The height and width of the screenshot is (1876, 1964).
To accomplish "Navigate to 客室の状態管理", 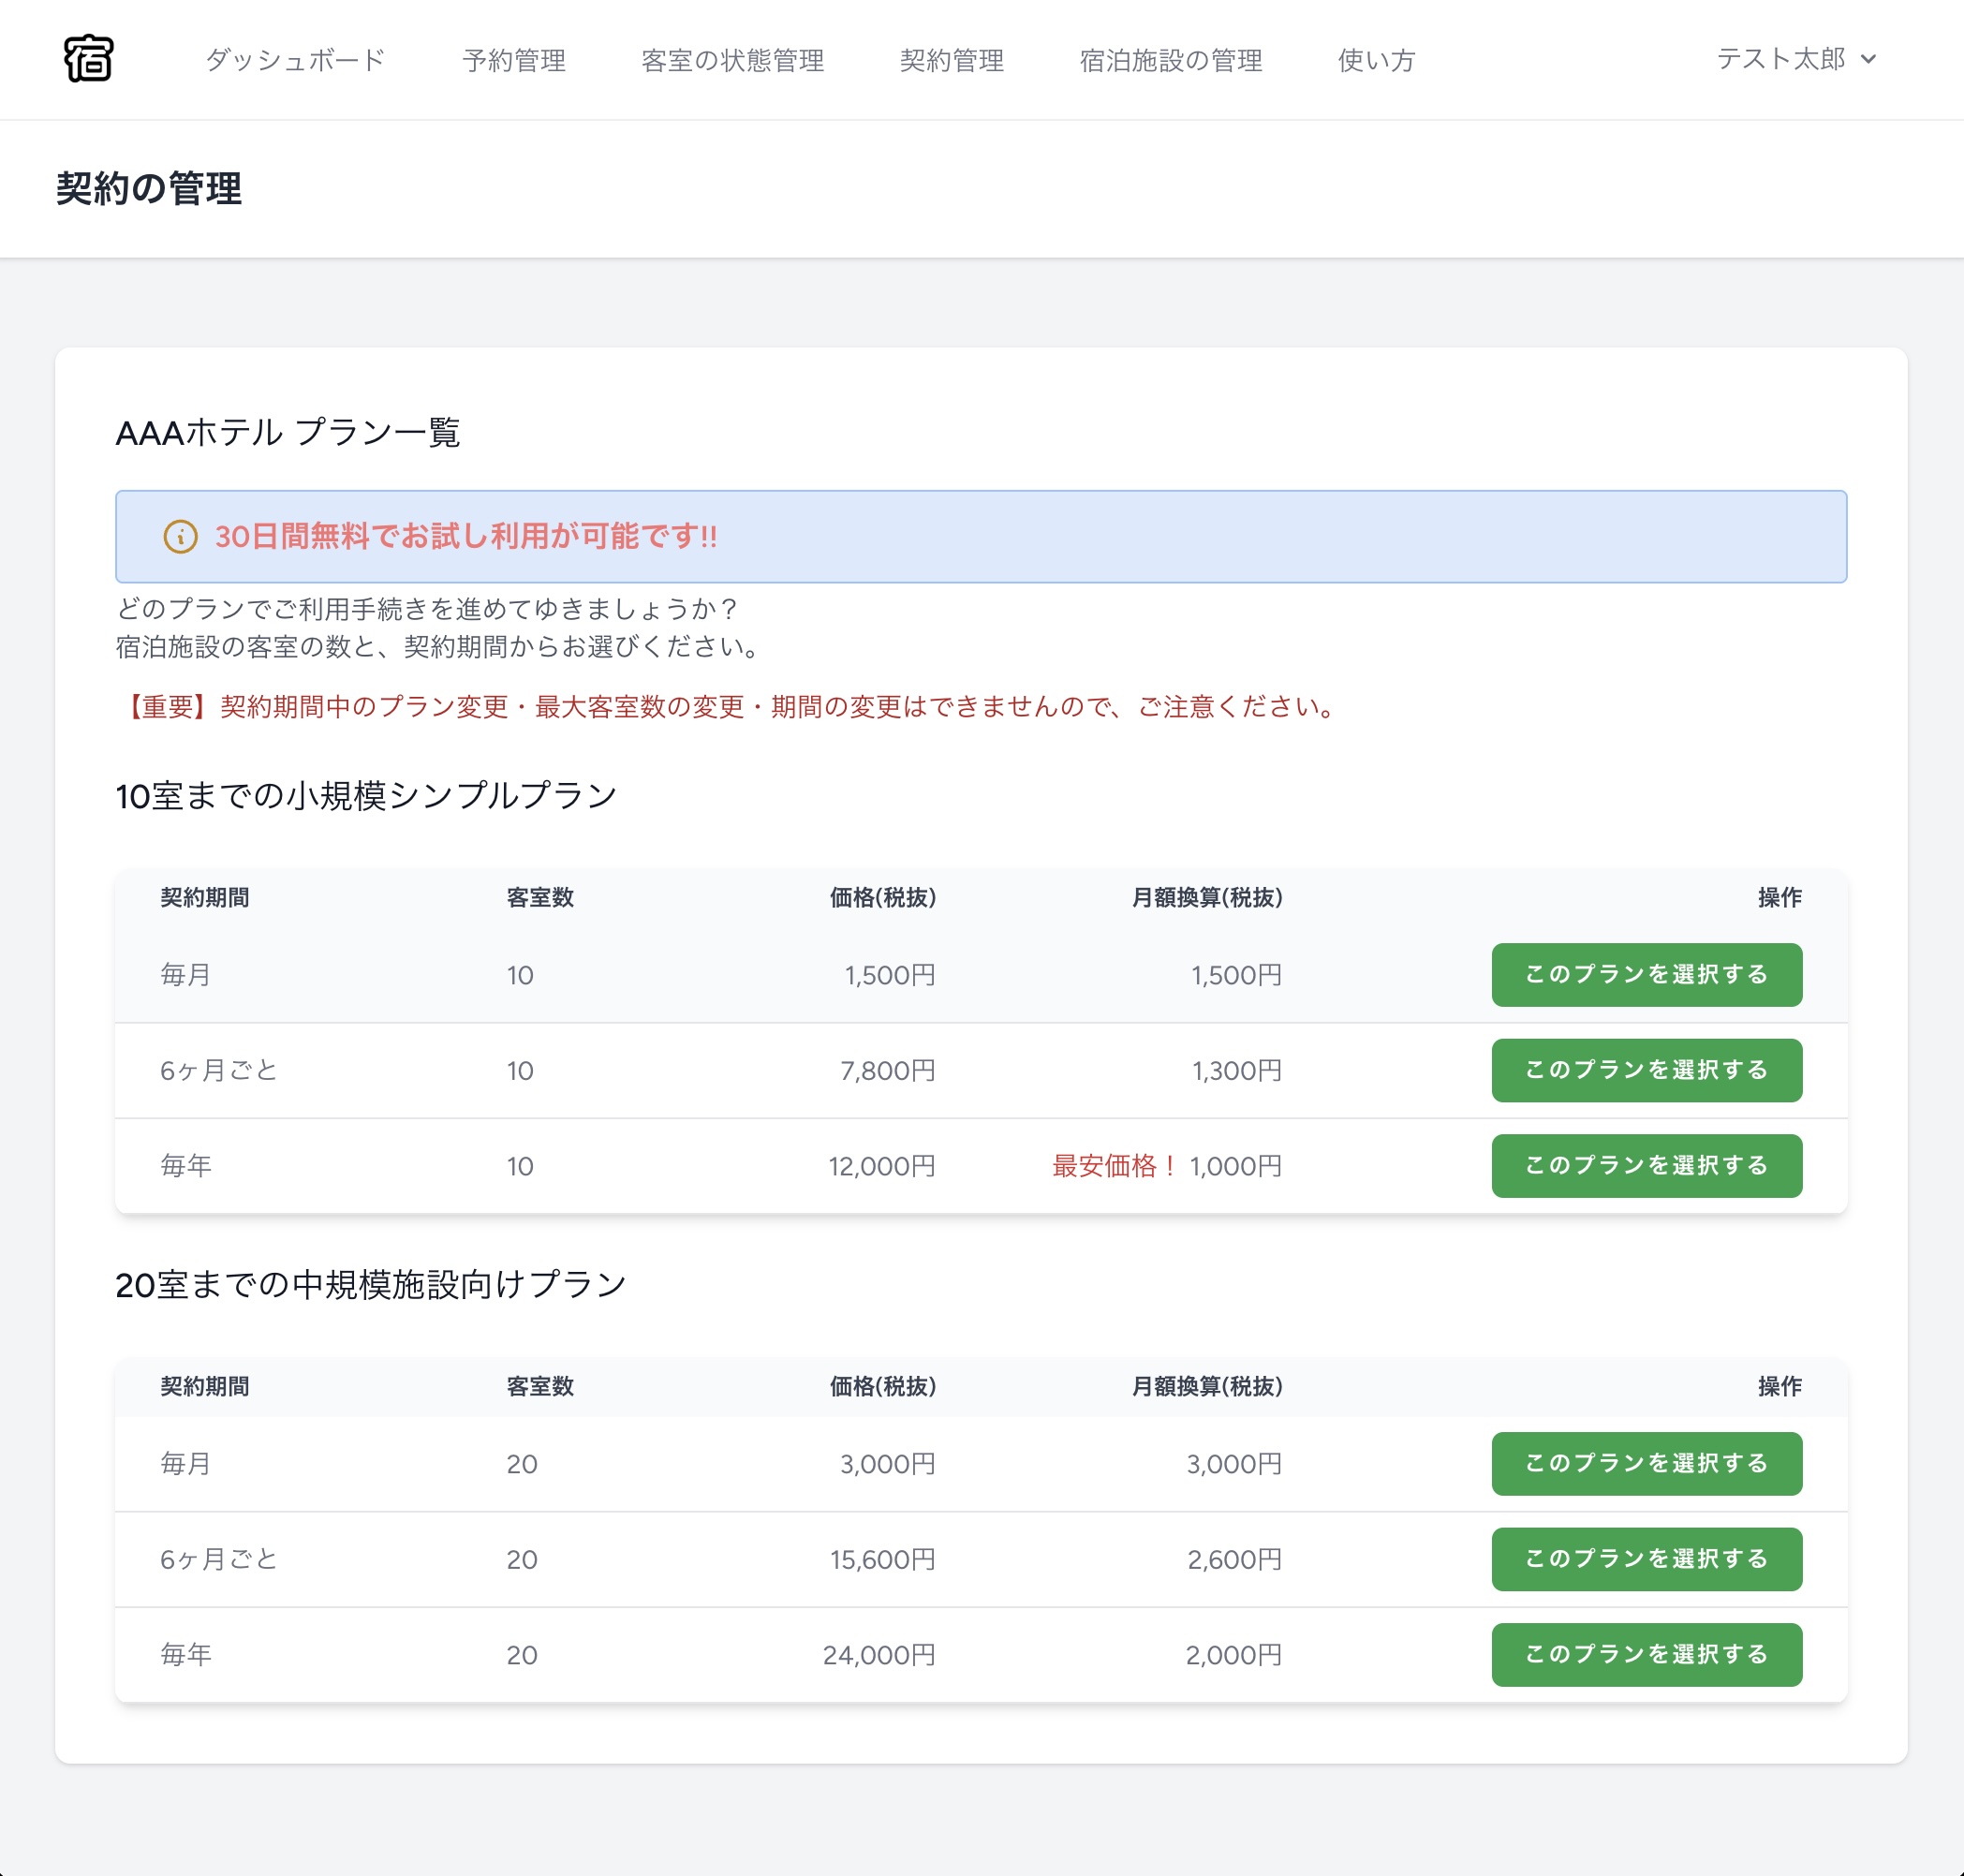I will [x=734, y=61].
